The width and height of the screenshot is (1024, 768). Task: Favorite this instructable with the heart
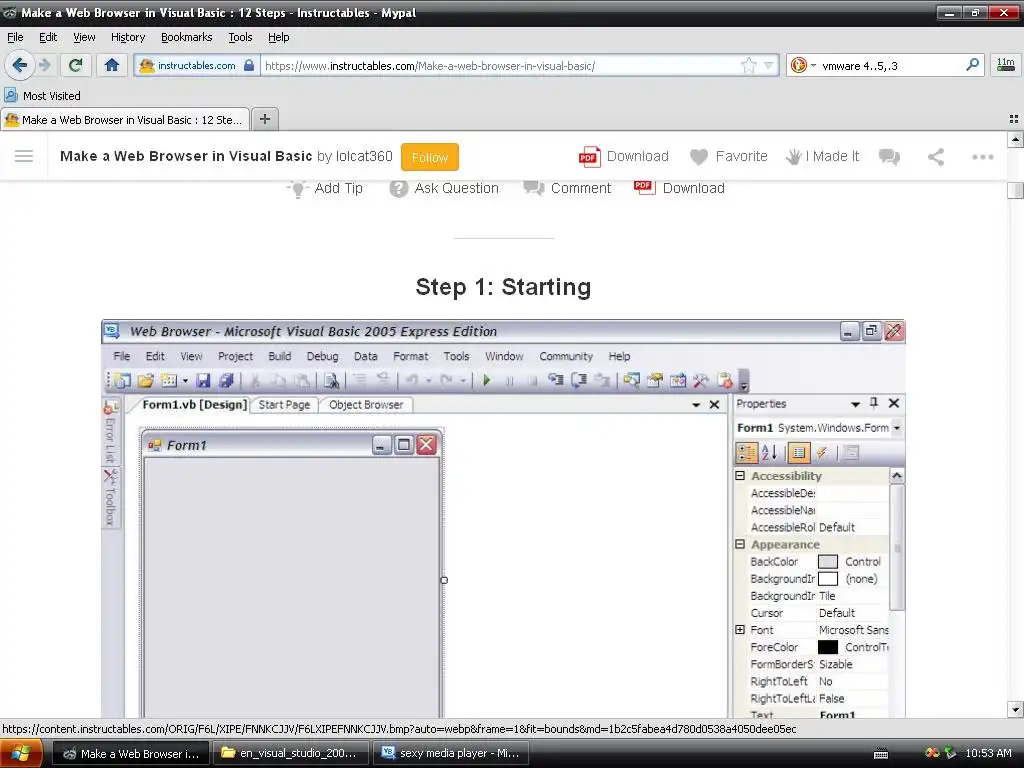click(x=729, y=157)
